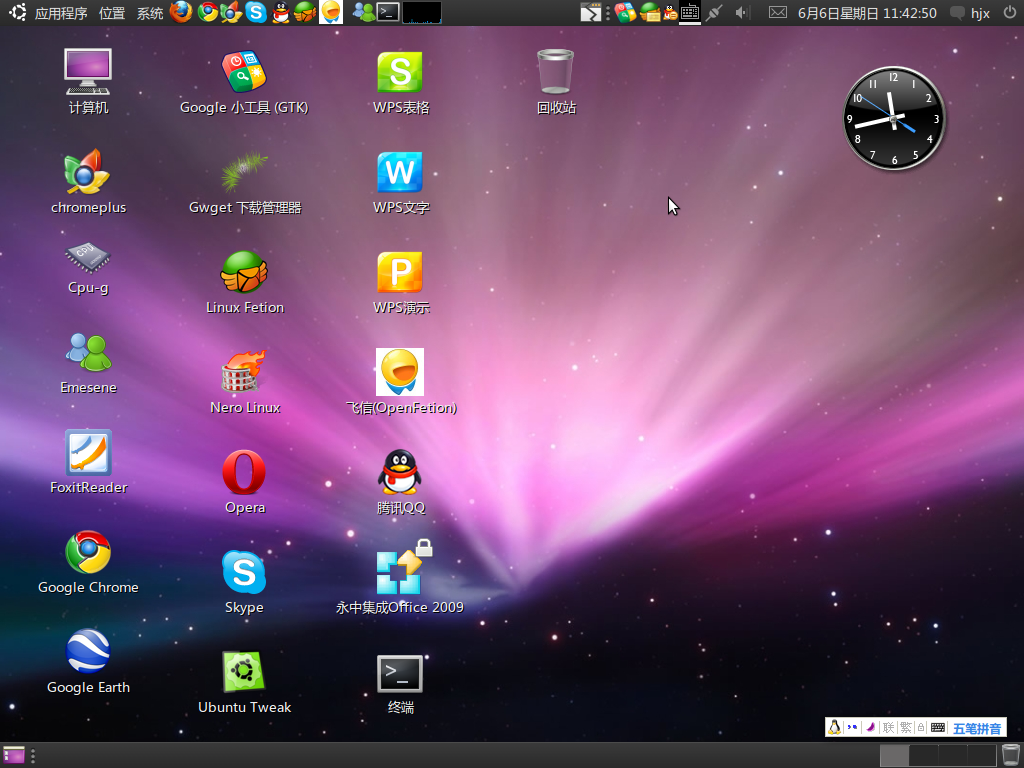Screen dimensions: 1024x768
Task: Click the Google gadgets tray icon
Action: (625, 12)
